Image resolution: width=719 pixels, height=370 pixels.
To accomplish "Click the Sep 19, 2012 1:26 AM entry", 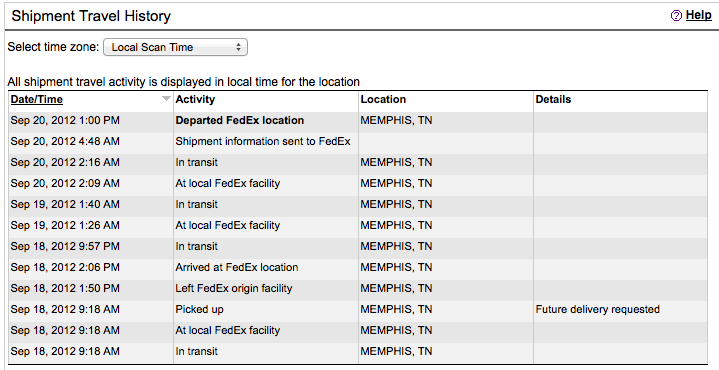I will tap(65, 226).
